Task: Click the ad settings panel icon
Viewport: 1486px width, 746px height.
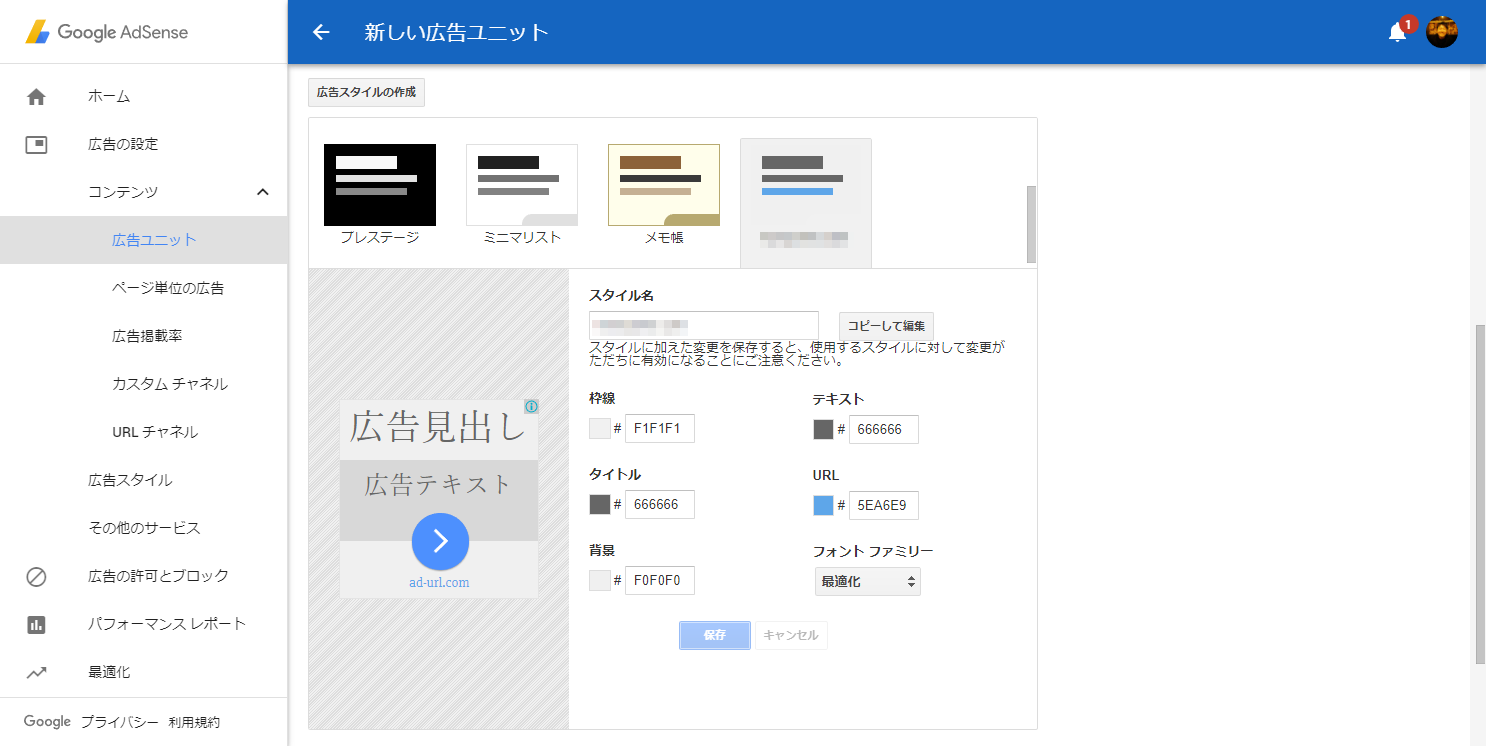Action: (x=36, y=145)
